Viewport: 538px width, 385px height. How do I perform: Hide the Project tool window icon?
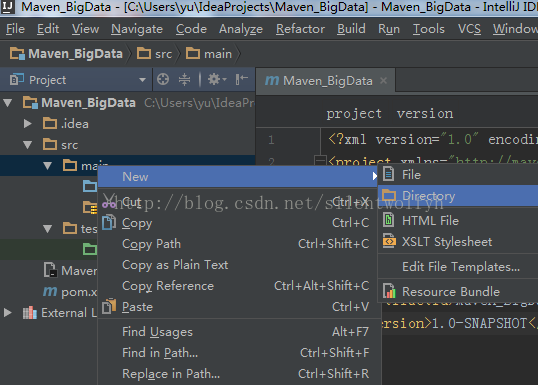[x=242, y=80]
